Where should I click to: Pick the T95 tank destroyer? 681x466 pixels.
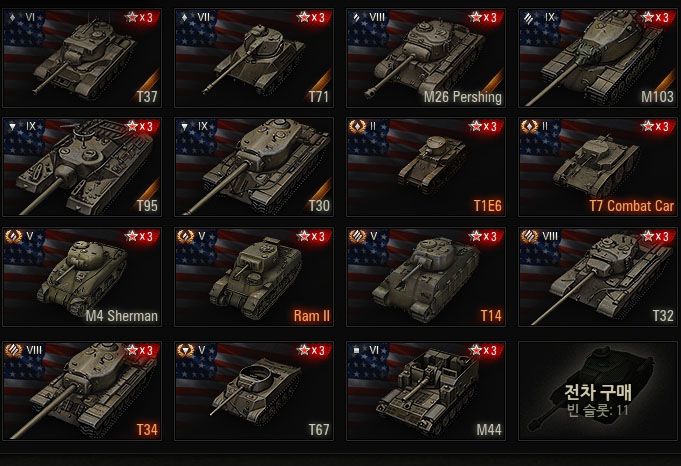pyautogui.click(x=82, y=167)
